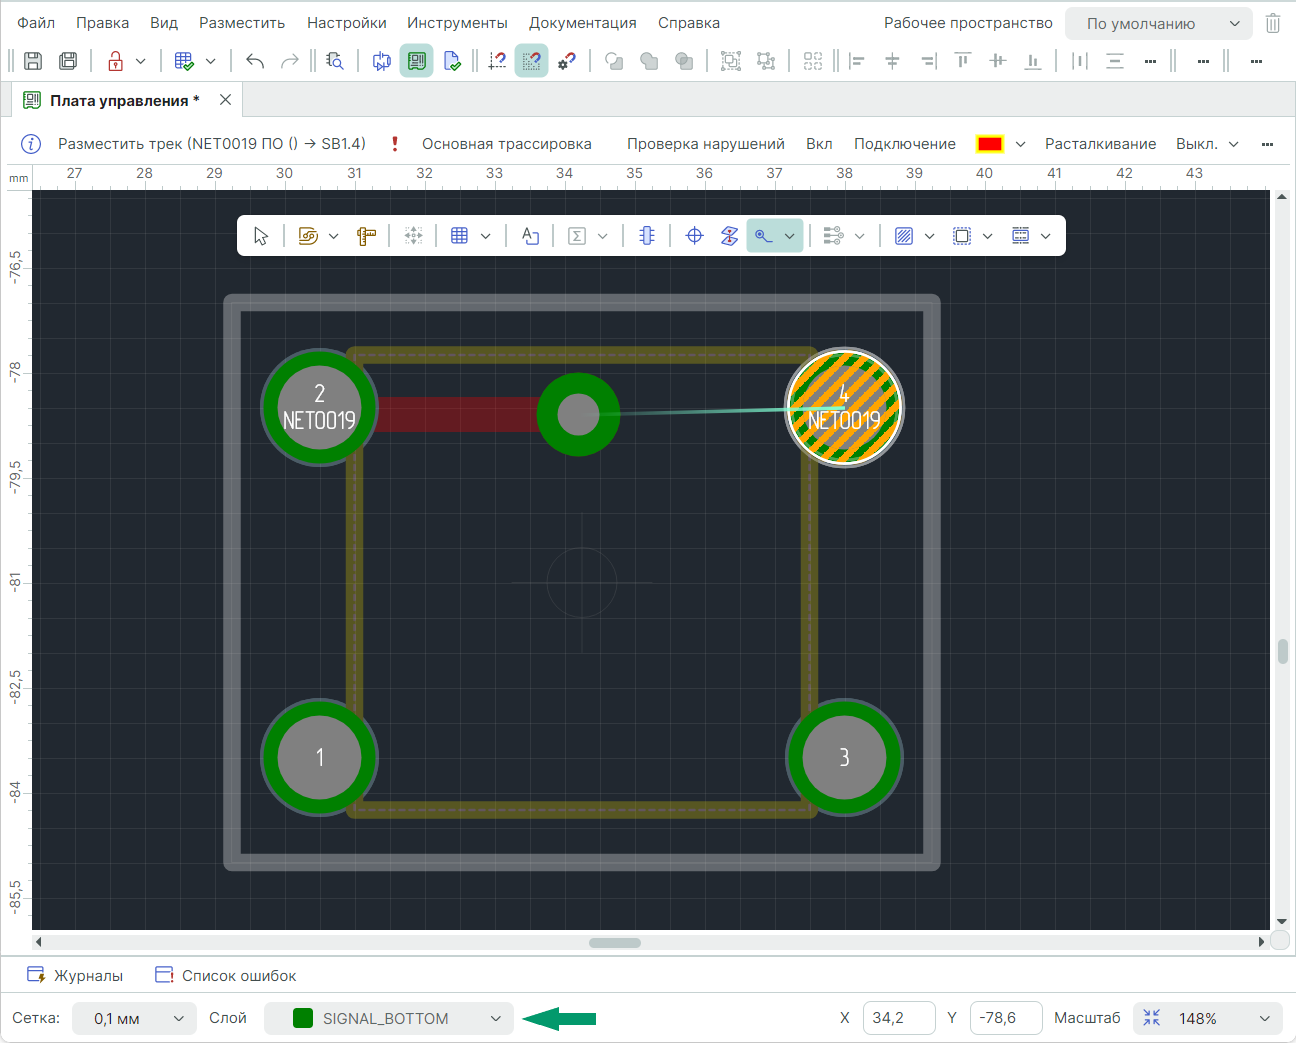Click the red padlock icon

[x=116, y=61]
